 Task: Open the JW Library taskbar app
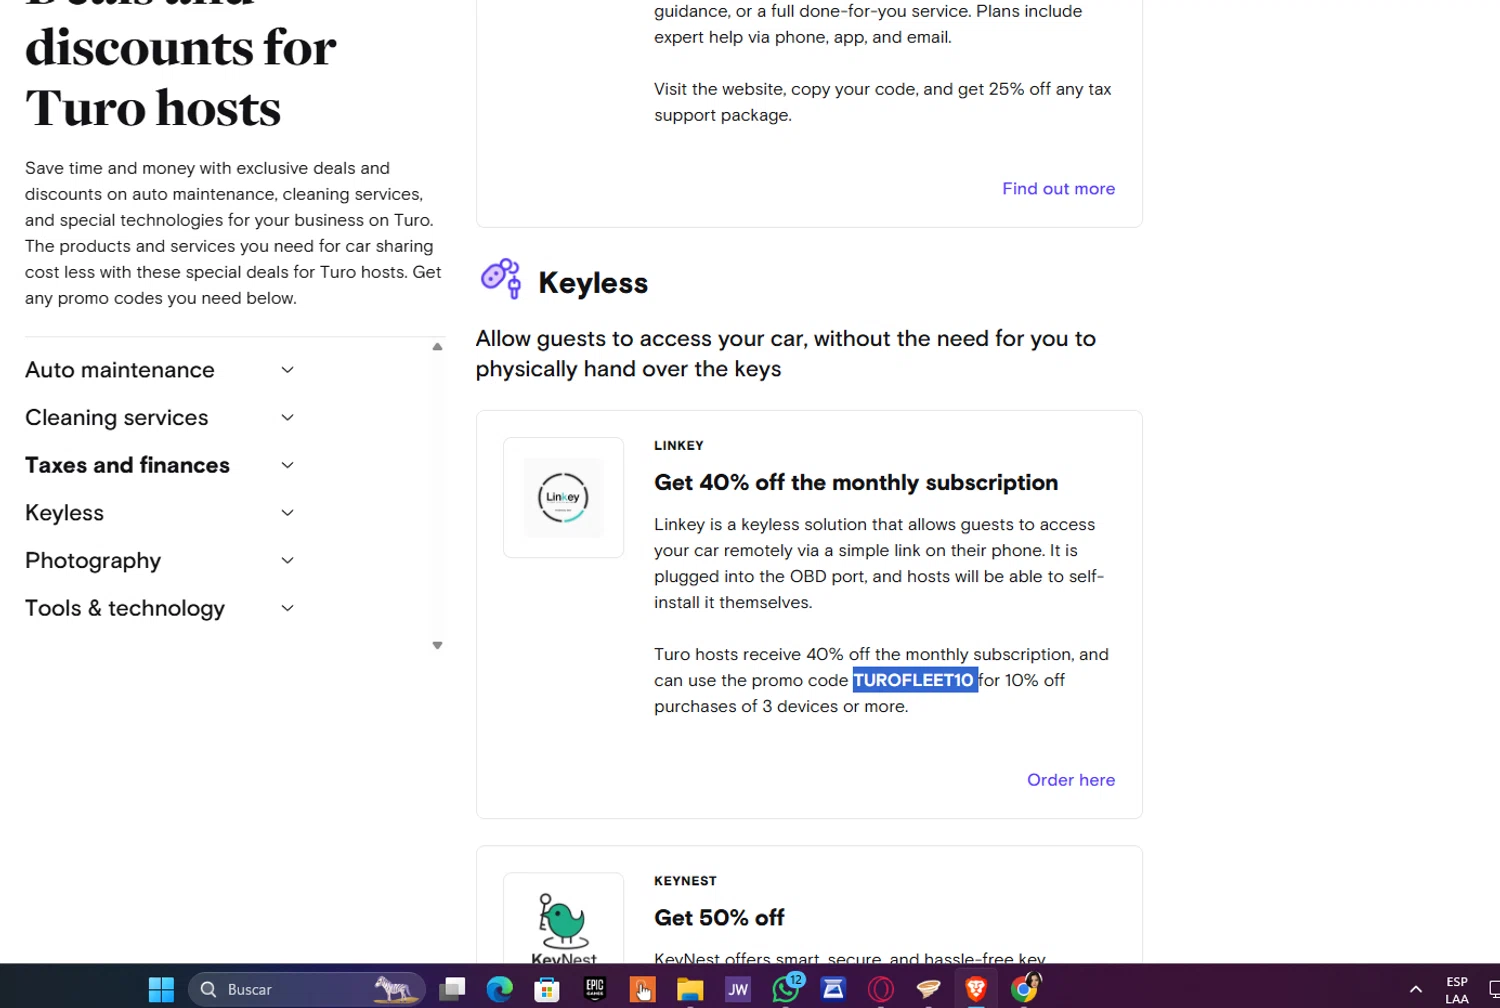[x=738, y=989]
